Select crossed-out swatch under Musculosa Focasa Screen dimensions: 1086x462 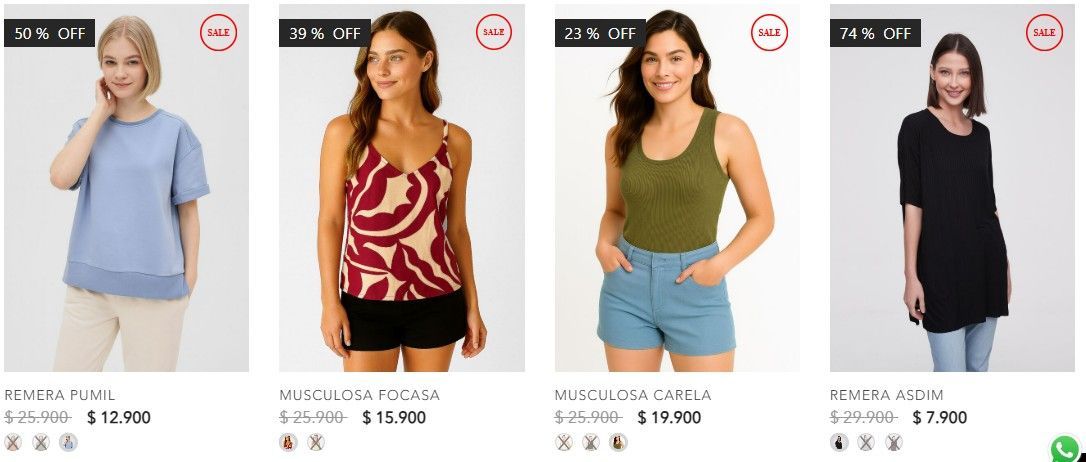coord(316,442)
